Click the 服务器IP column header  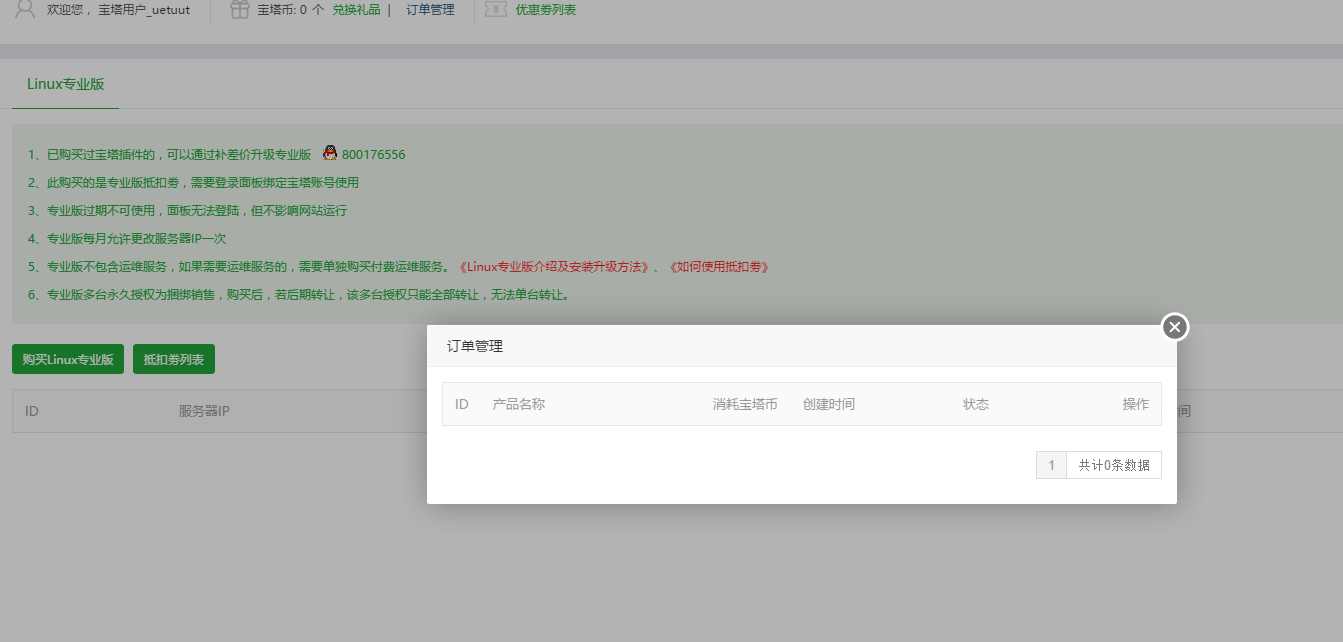[204, 411]
